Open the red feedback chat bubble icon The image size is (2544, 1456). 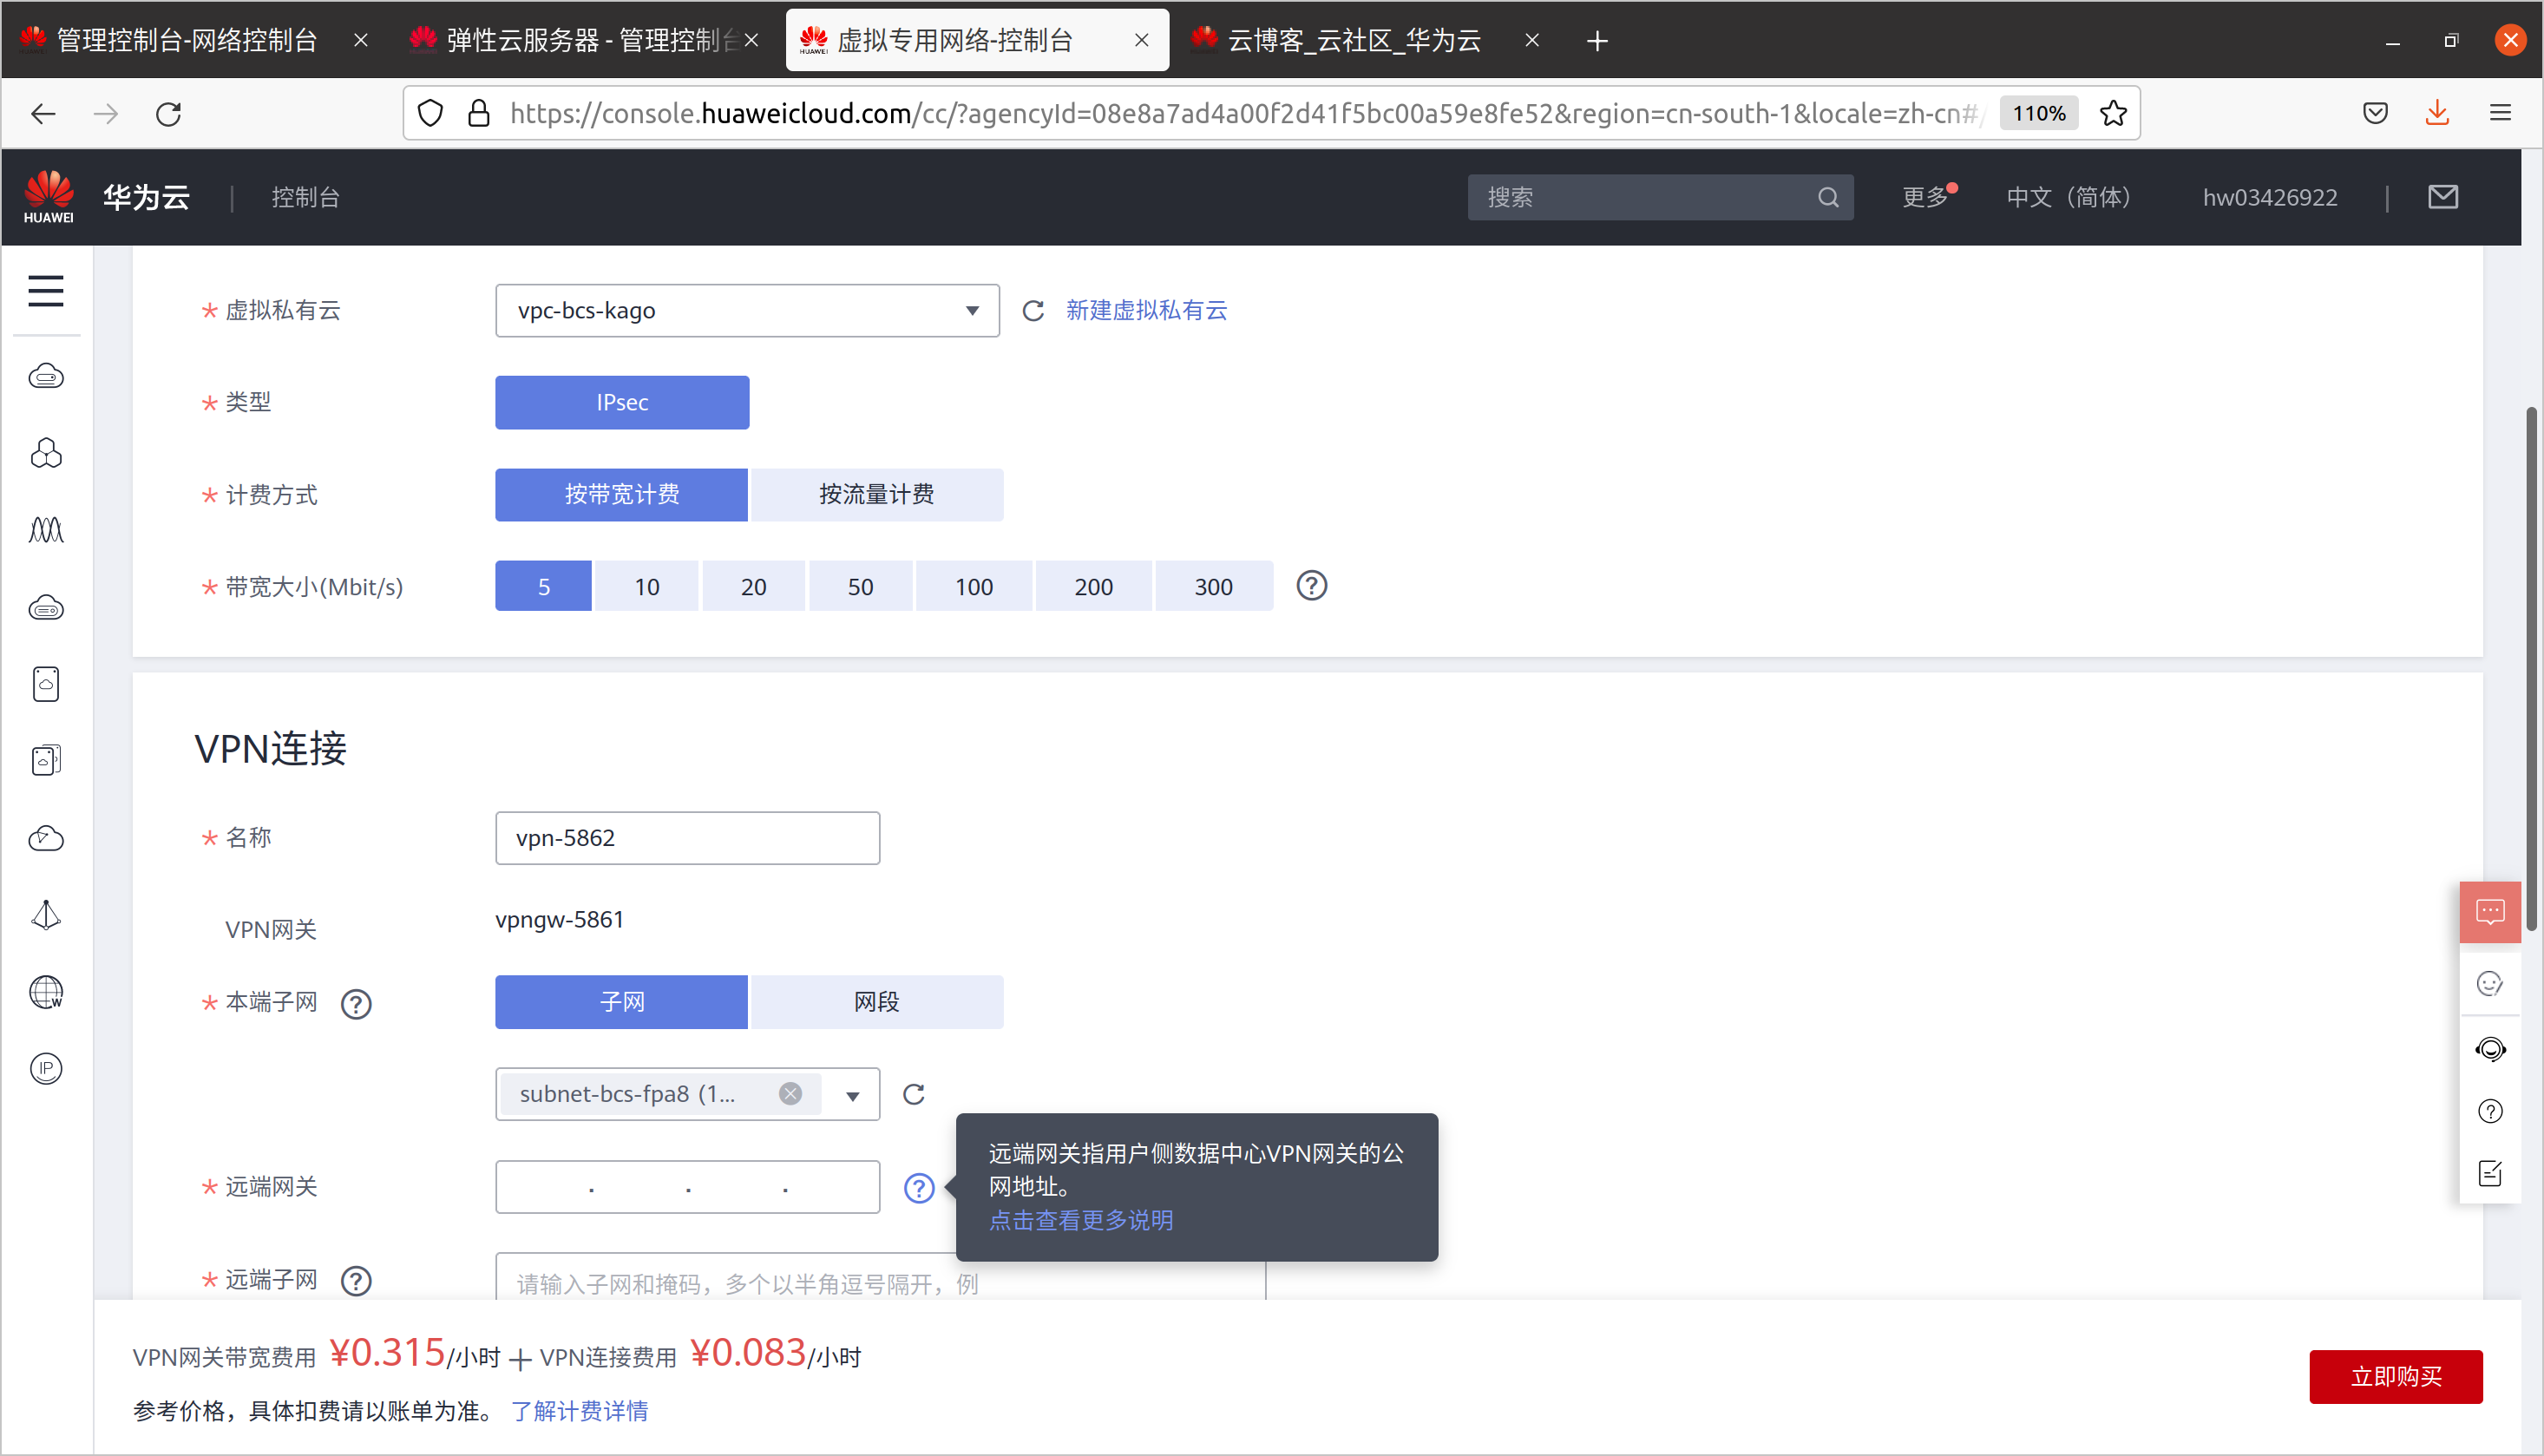tap(2491, 911)
